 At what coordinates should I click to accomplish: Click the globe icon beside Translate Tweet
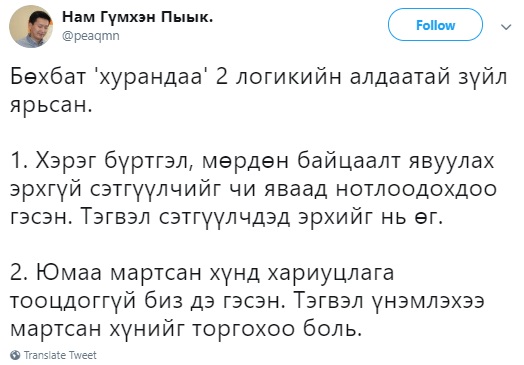click(15, 355)
